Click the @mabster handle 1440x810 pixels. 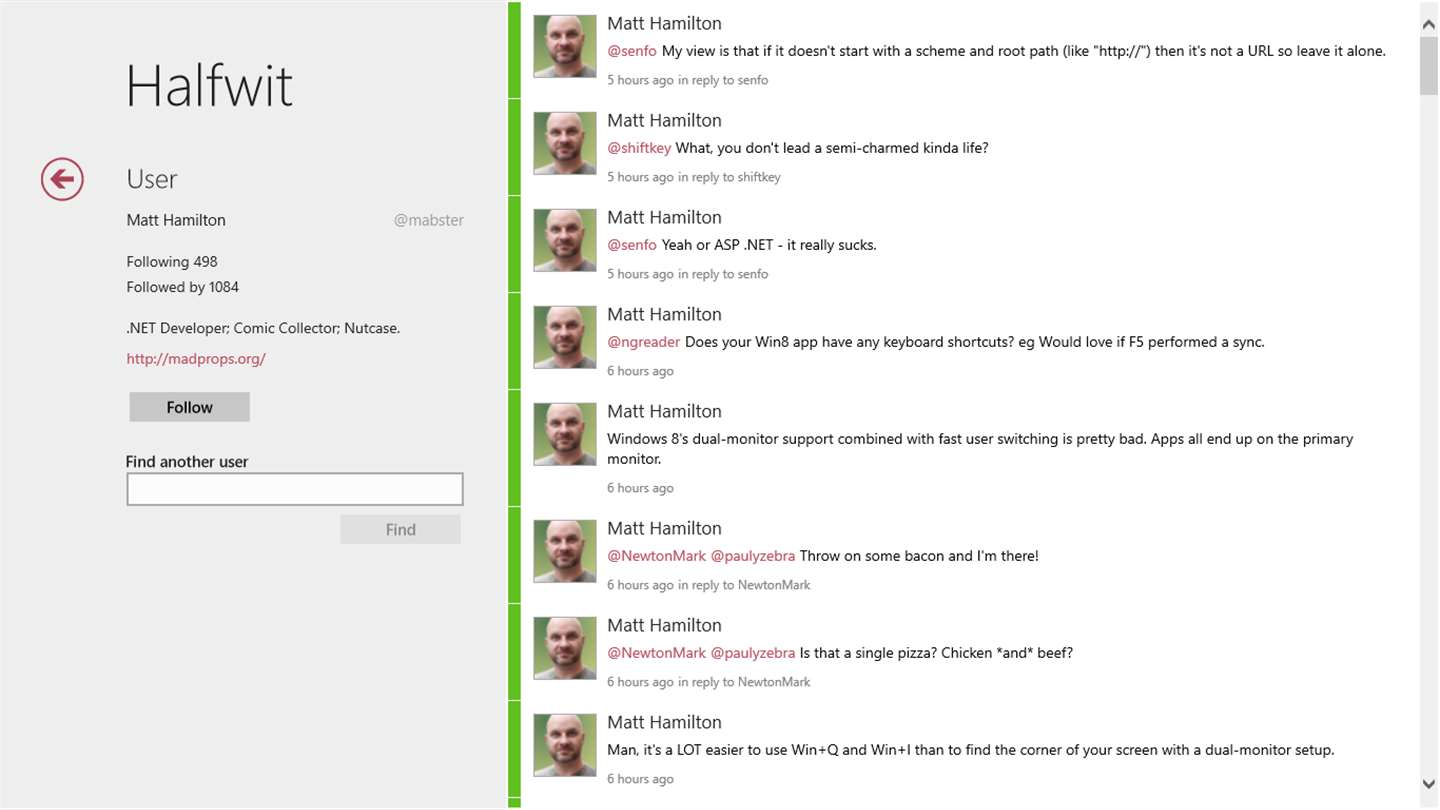(x=428, y=221)
